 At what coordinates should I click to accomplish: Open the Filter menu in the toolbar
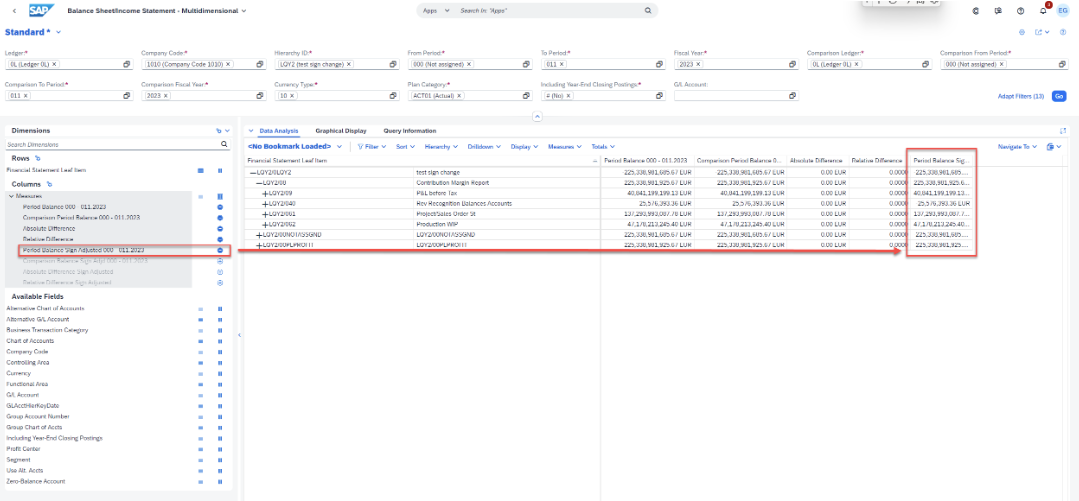(372, 147)
